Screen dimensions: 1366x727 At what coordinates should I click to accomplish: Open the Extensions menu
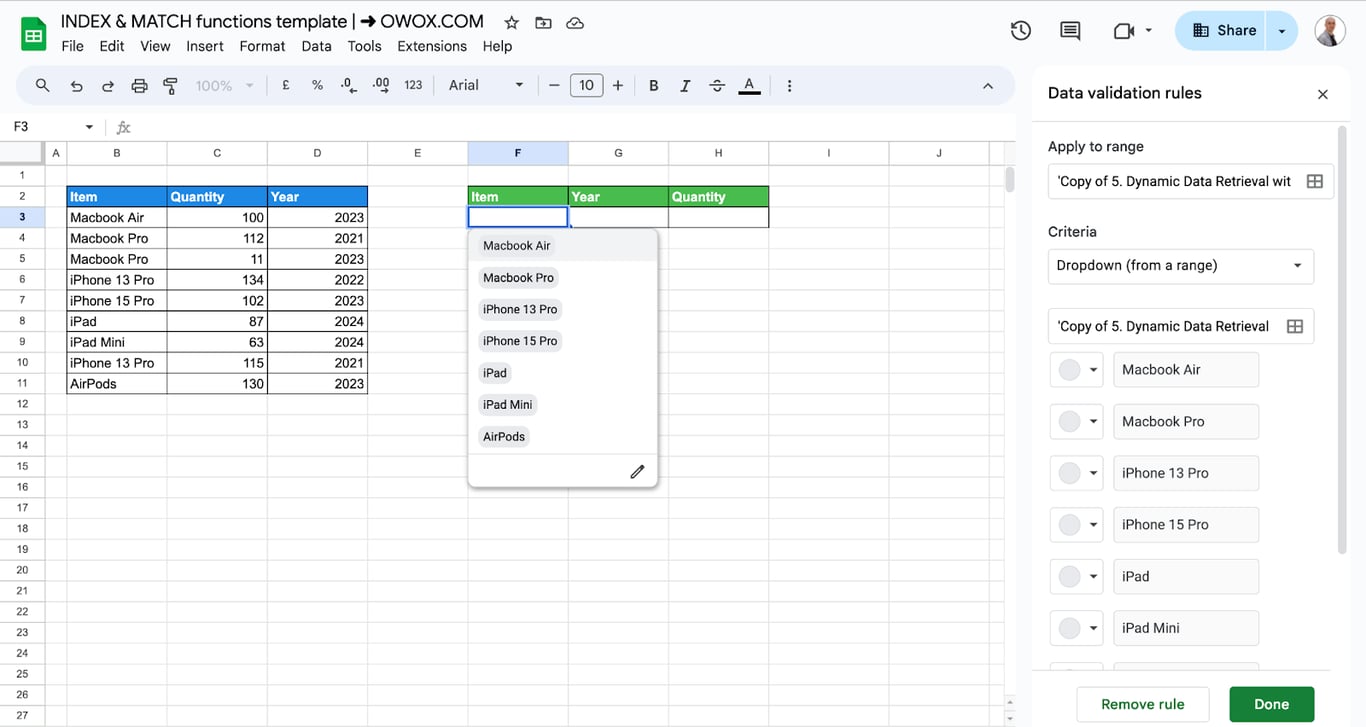point(432,46)
